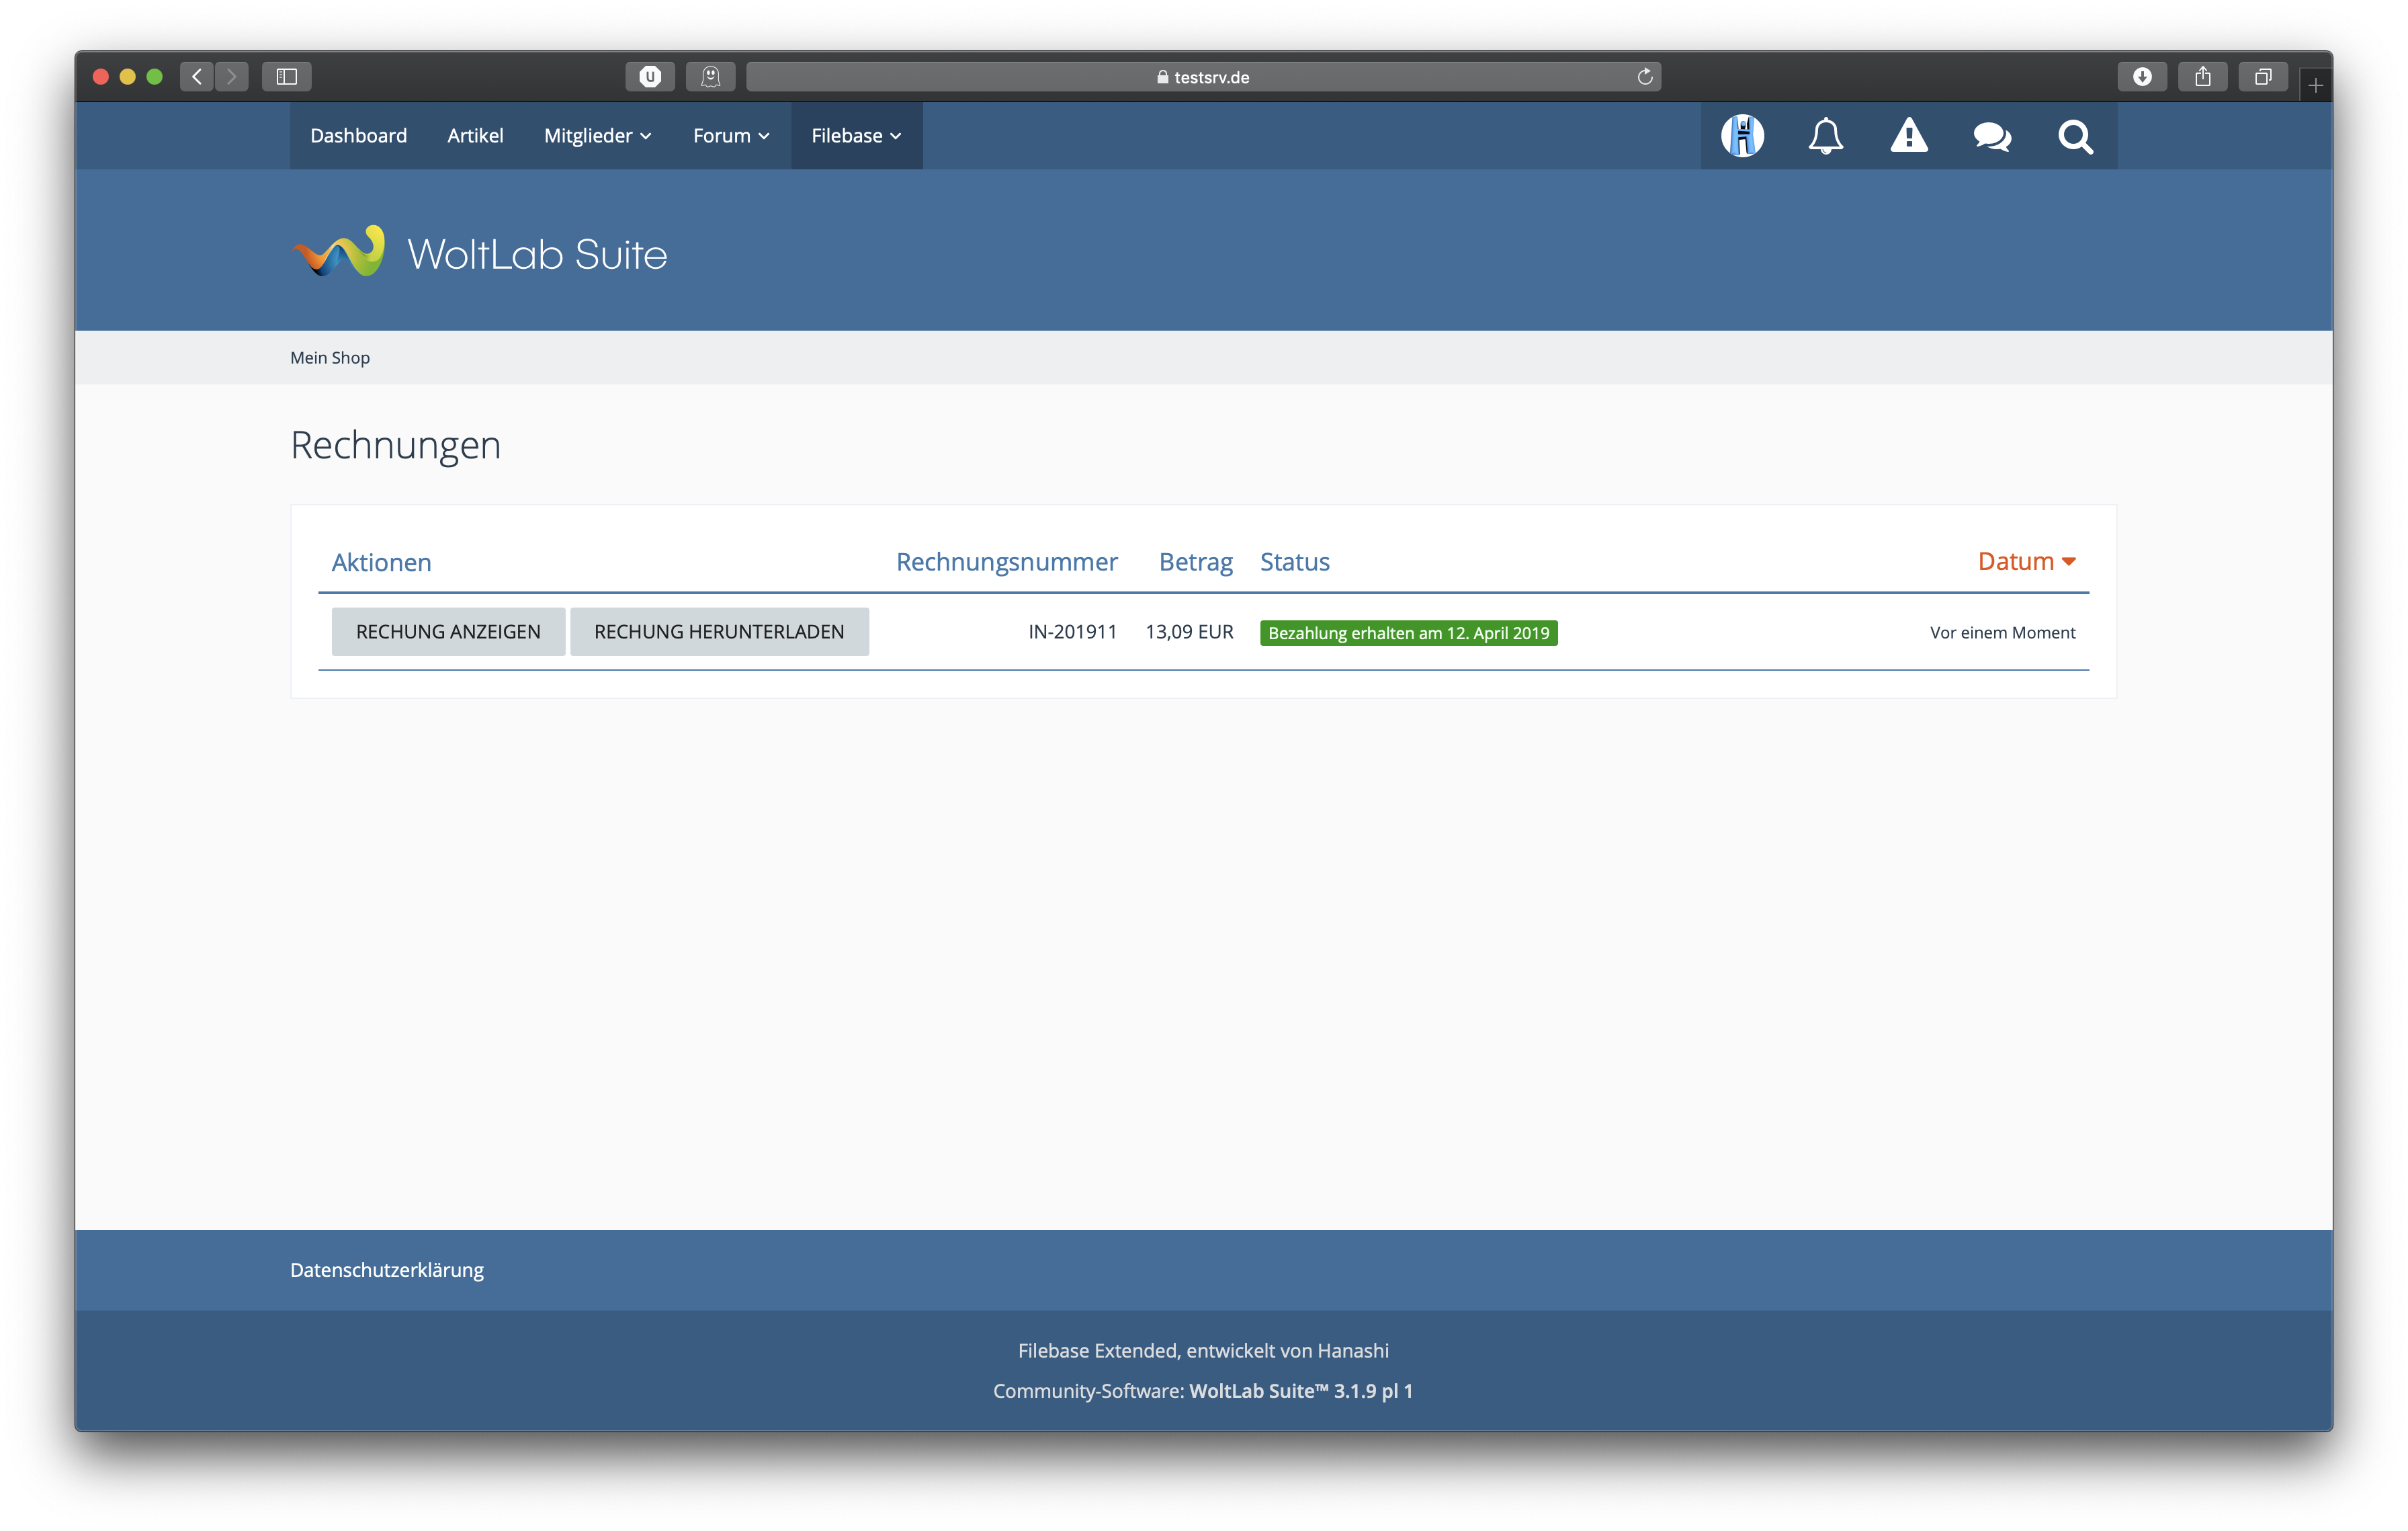Open the notifications bell icon
Image resolution: width=2408 pixels, height=1531 pixels.
[x=1825, y=136]
